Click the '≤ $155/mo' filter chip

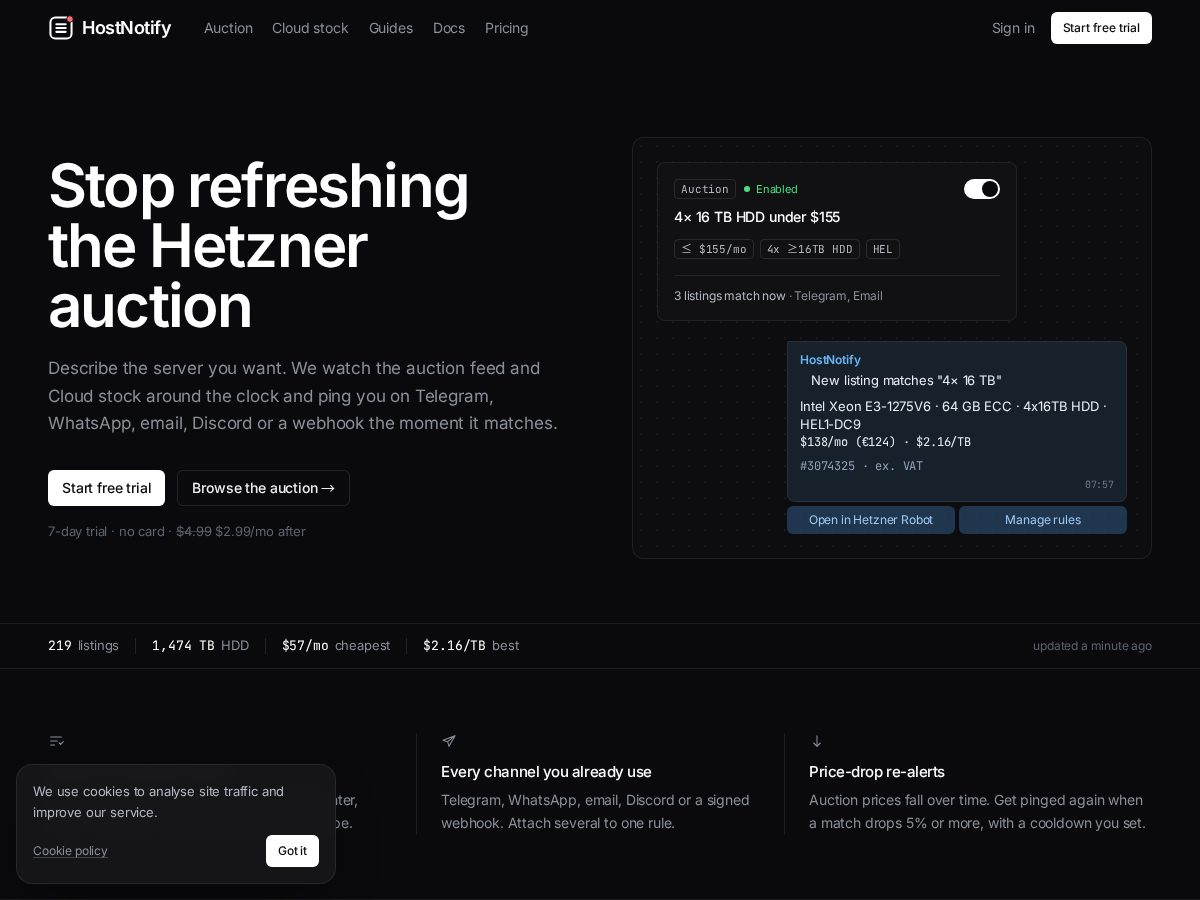(x=714, y=249)
